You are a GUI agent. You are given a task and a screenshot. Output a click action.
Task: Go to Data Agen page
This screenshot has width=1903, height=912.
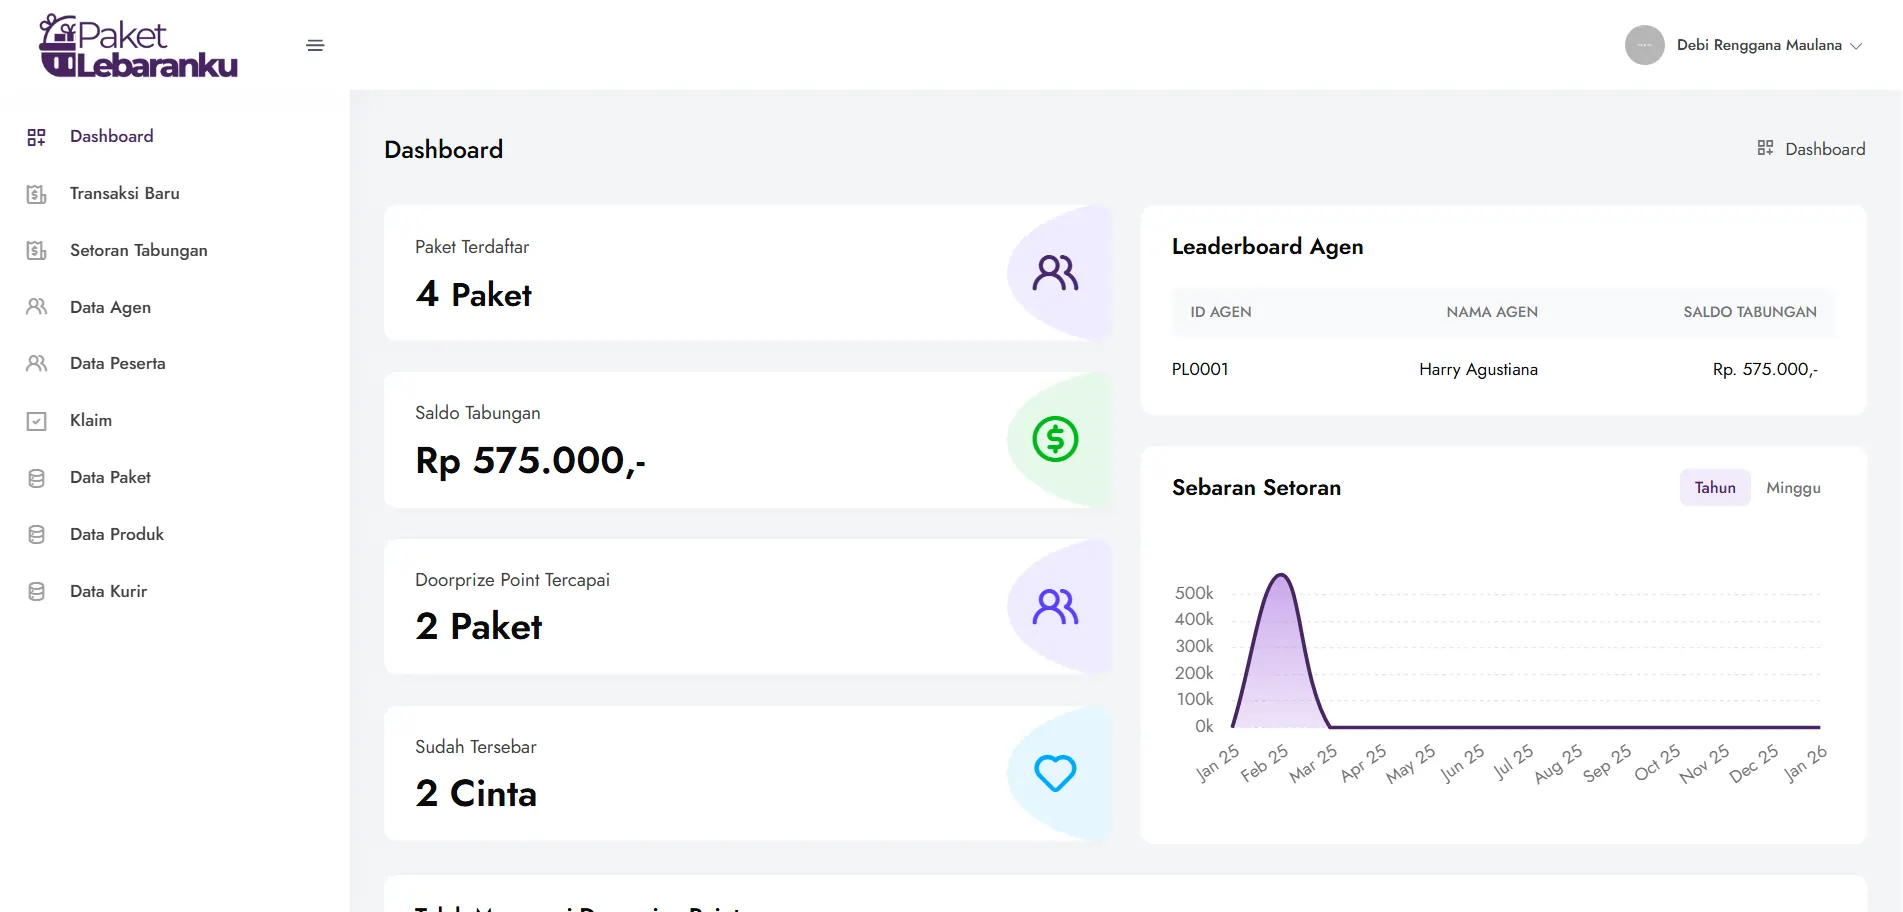coord(110,308)
